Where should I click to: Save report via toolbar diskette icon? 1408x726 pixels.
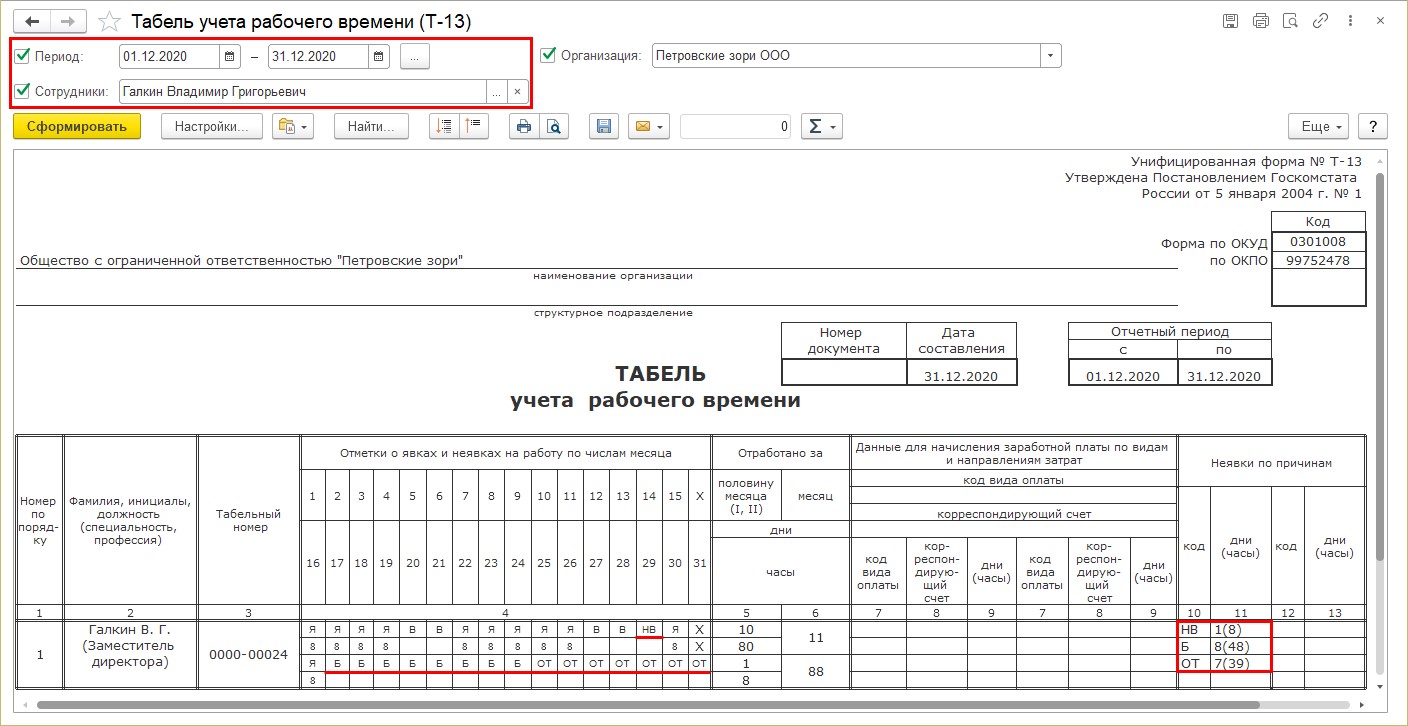[603, 126]
